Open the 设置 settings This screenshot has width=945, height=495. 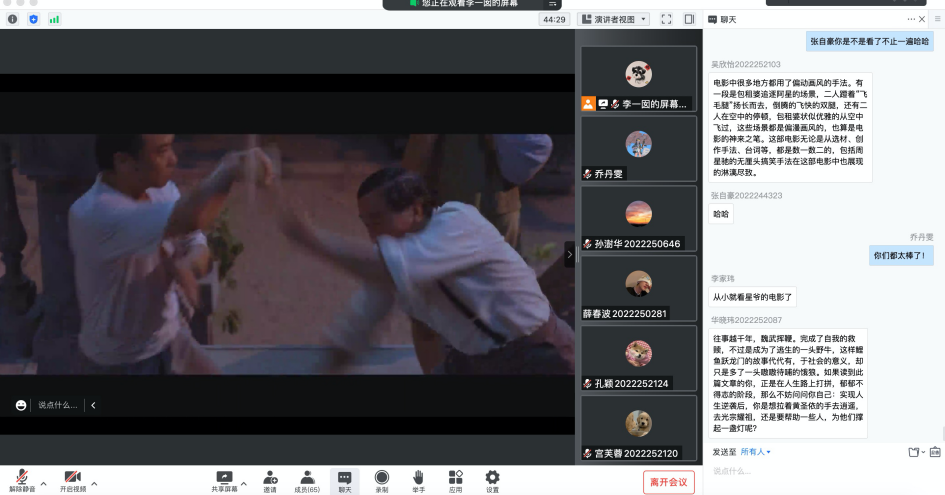coord(492,481)
